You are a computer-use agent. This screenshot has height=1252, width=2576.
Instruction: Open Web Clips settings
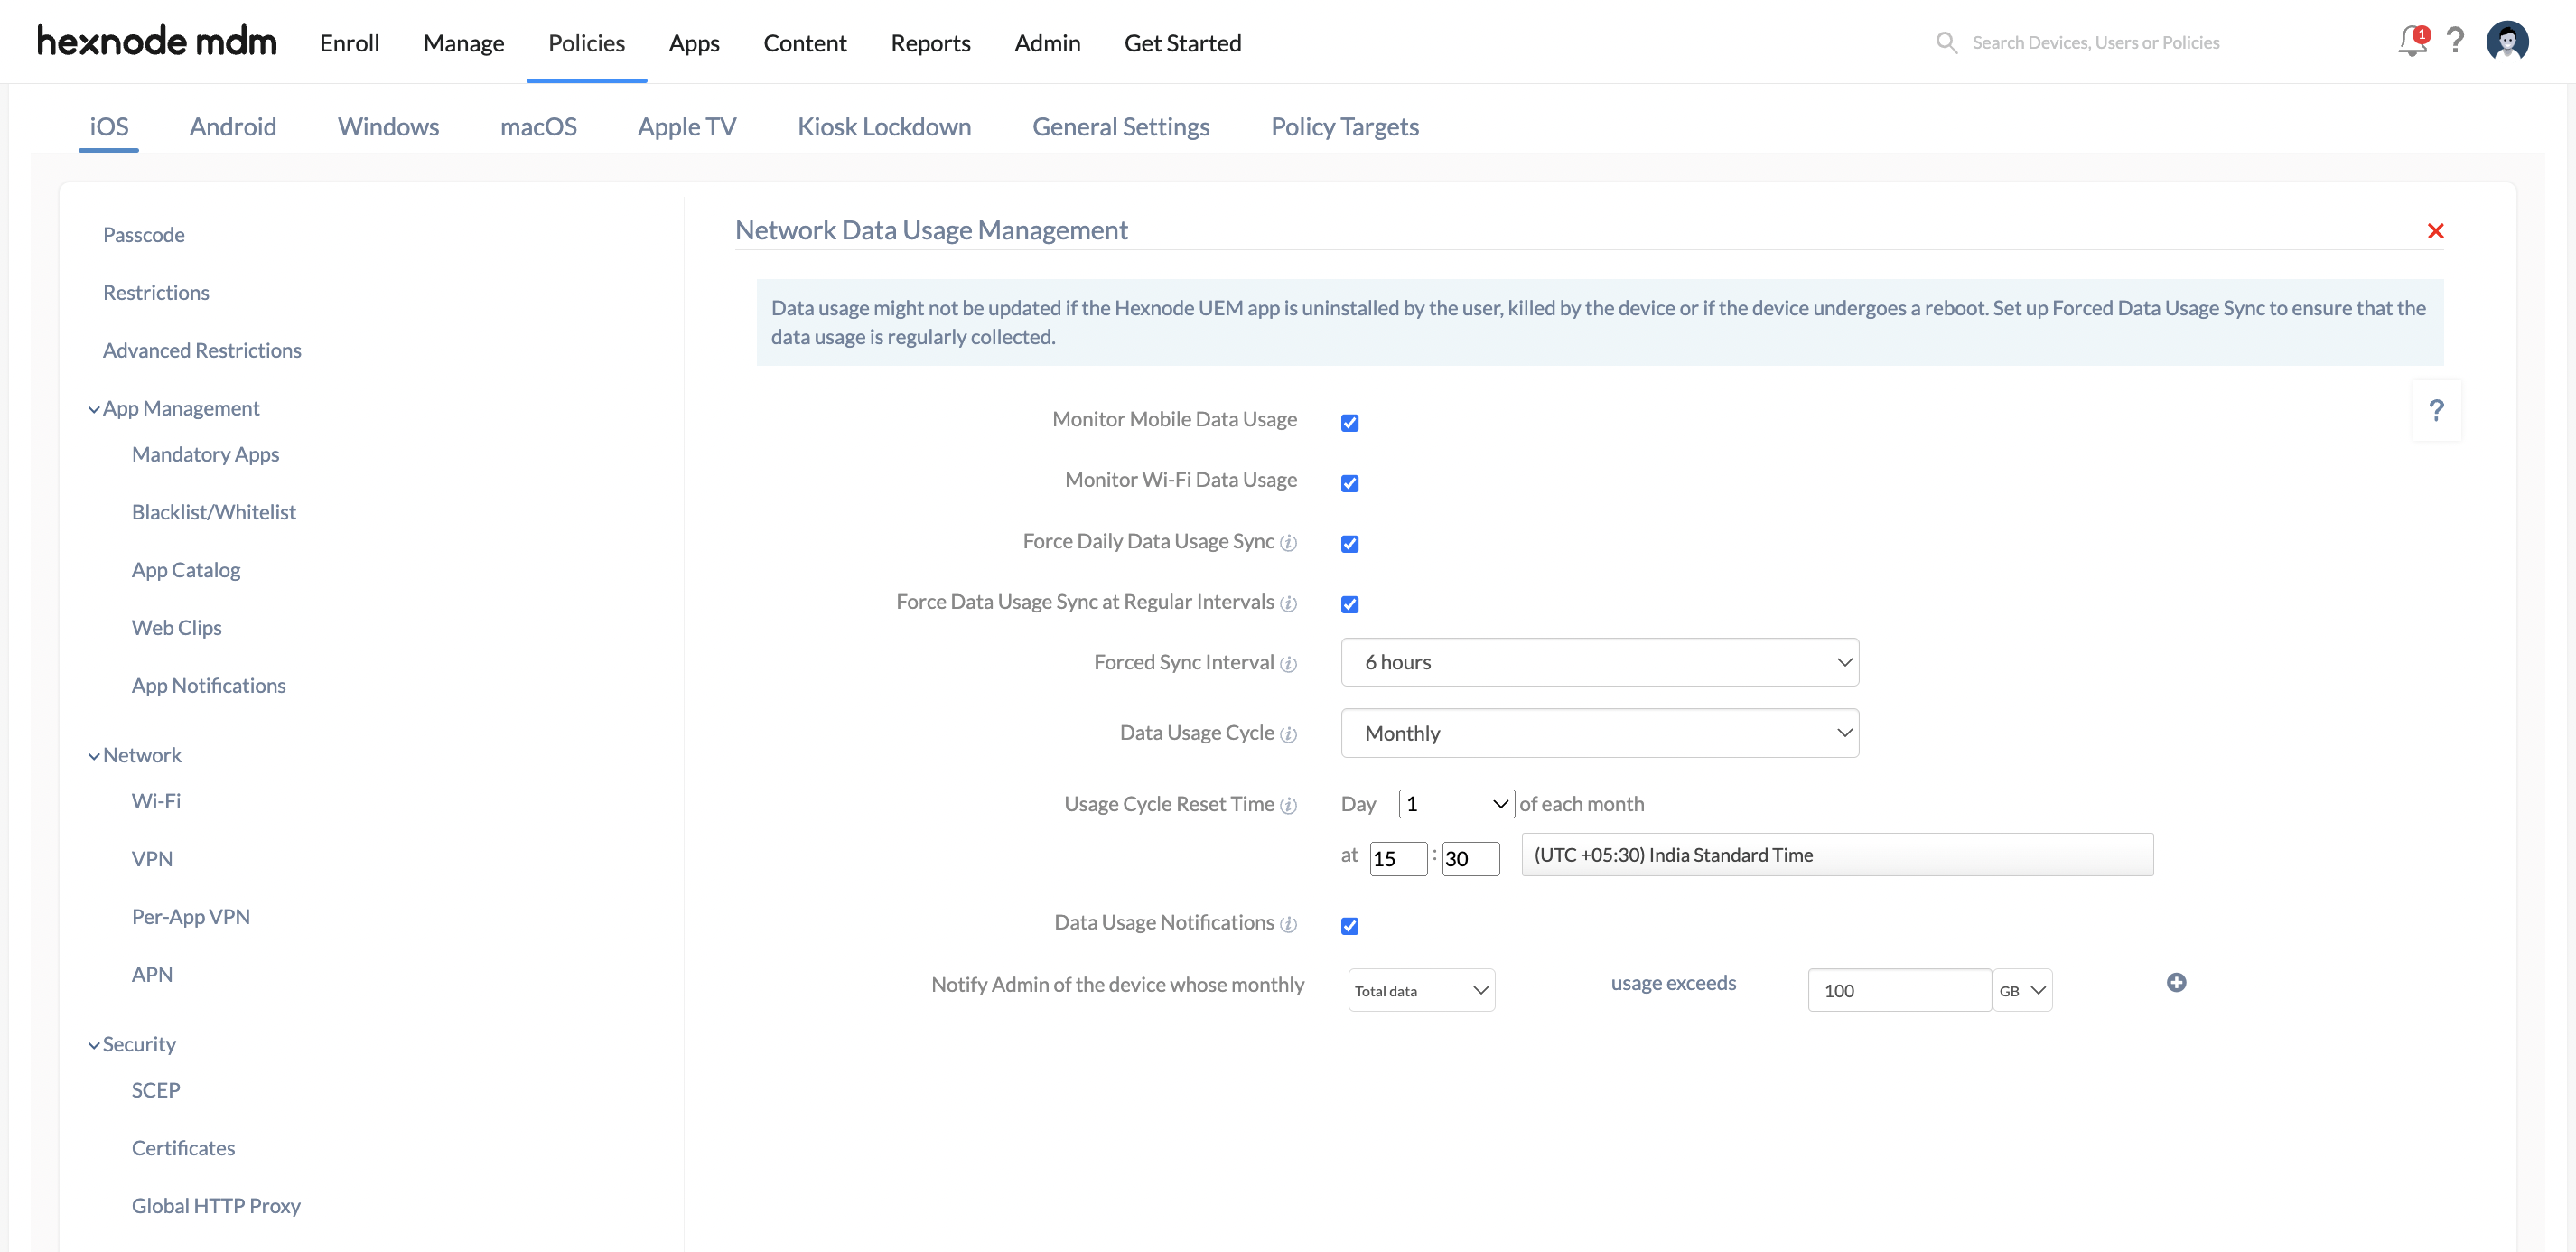pyautogui.click(x=176, y=628)
